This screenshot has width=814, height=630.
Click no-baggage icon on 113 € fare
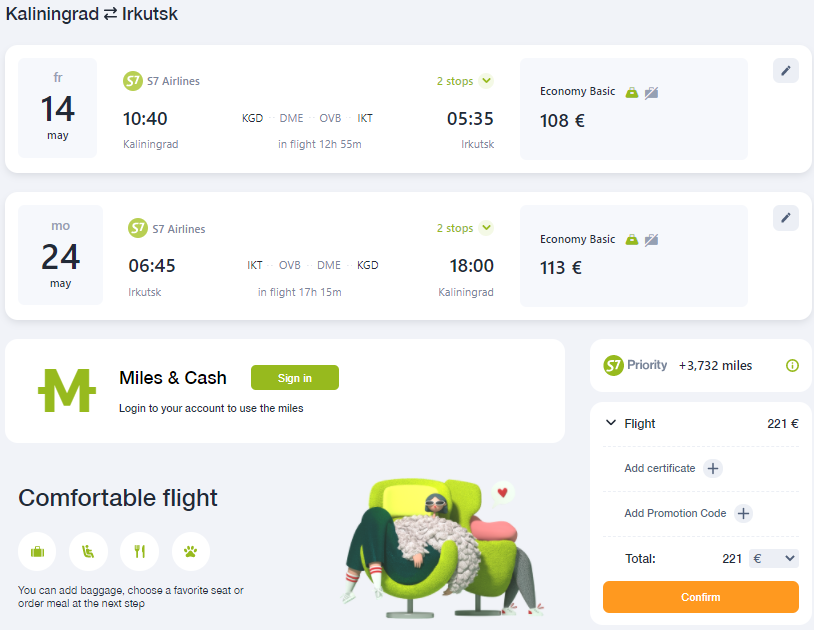point(651,240)
